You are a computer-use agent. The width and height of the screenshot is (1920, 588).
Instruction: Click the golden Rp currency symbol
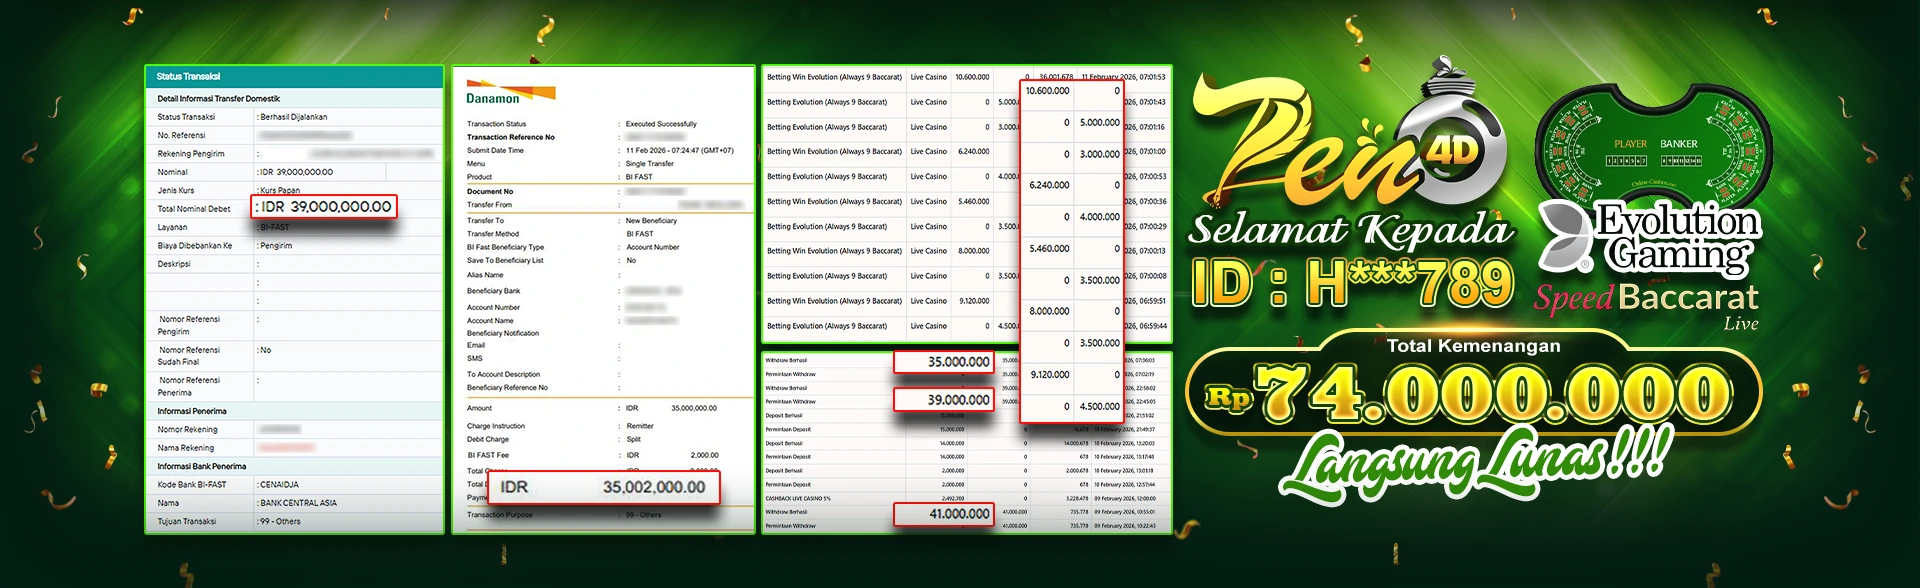1228,397
